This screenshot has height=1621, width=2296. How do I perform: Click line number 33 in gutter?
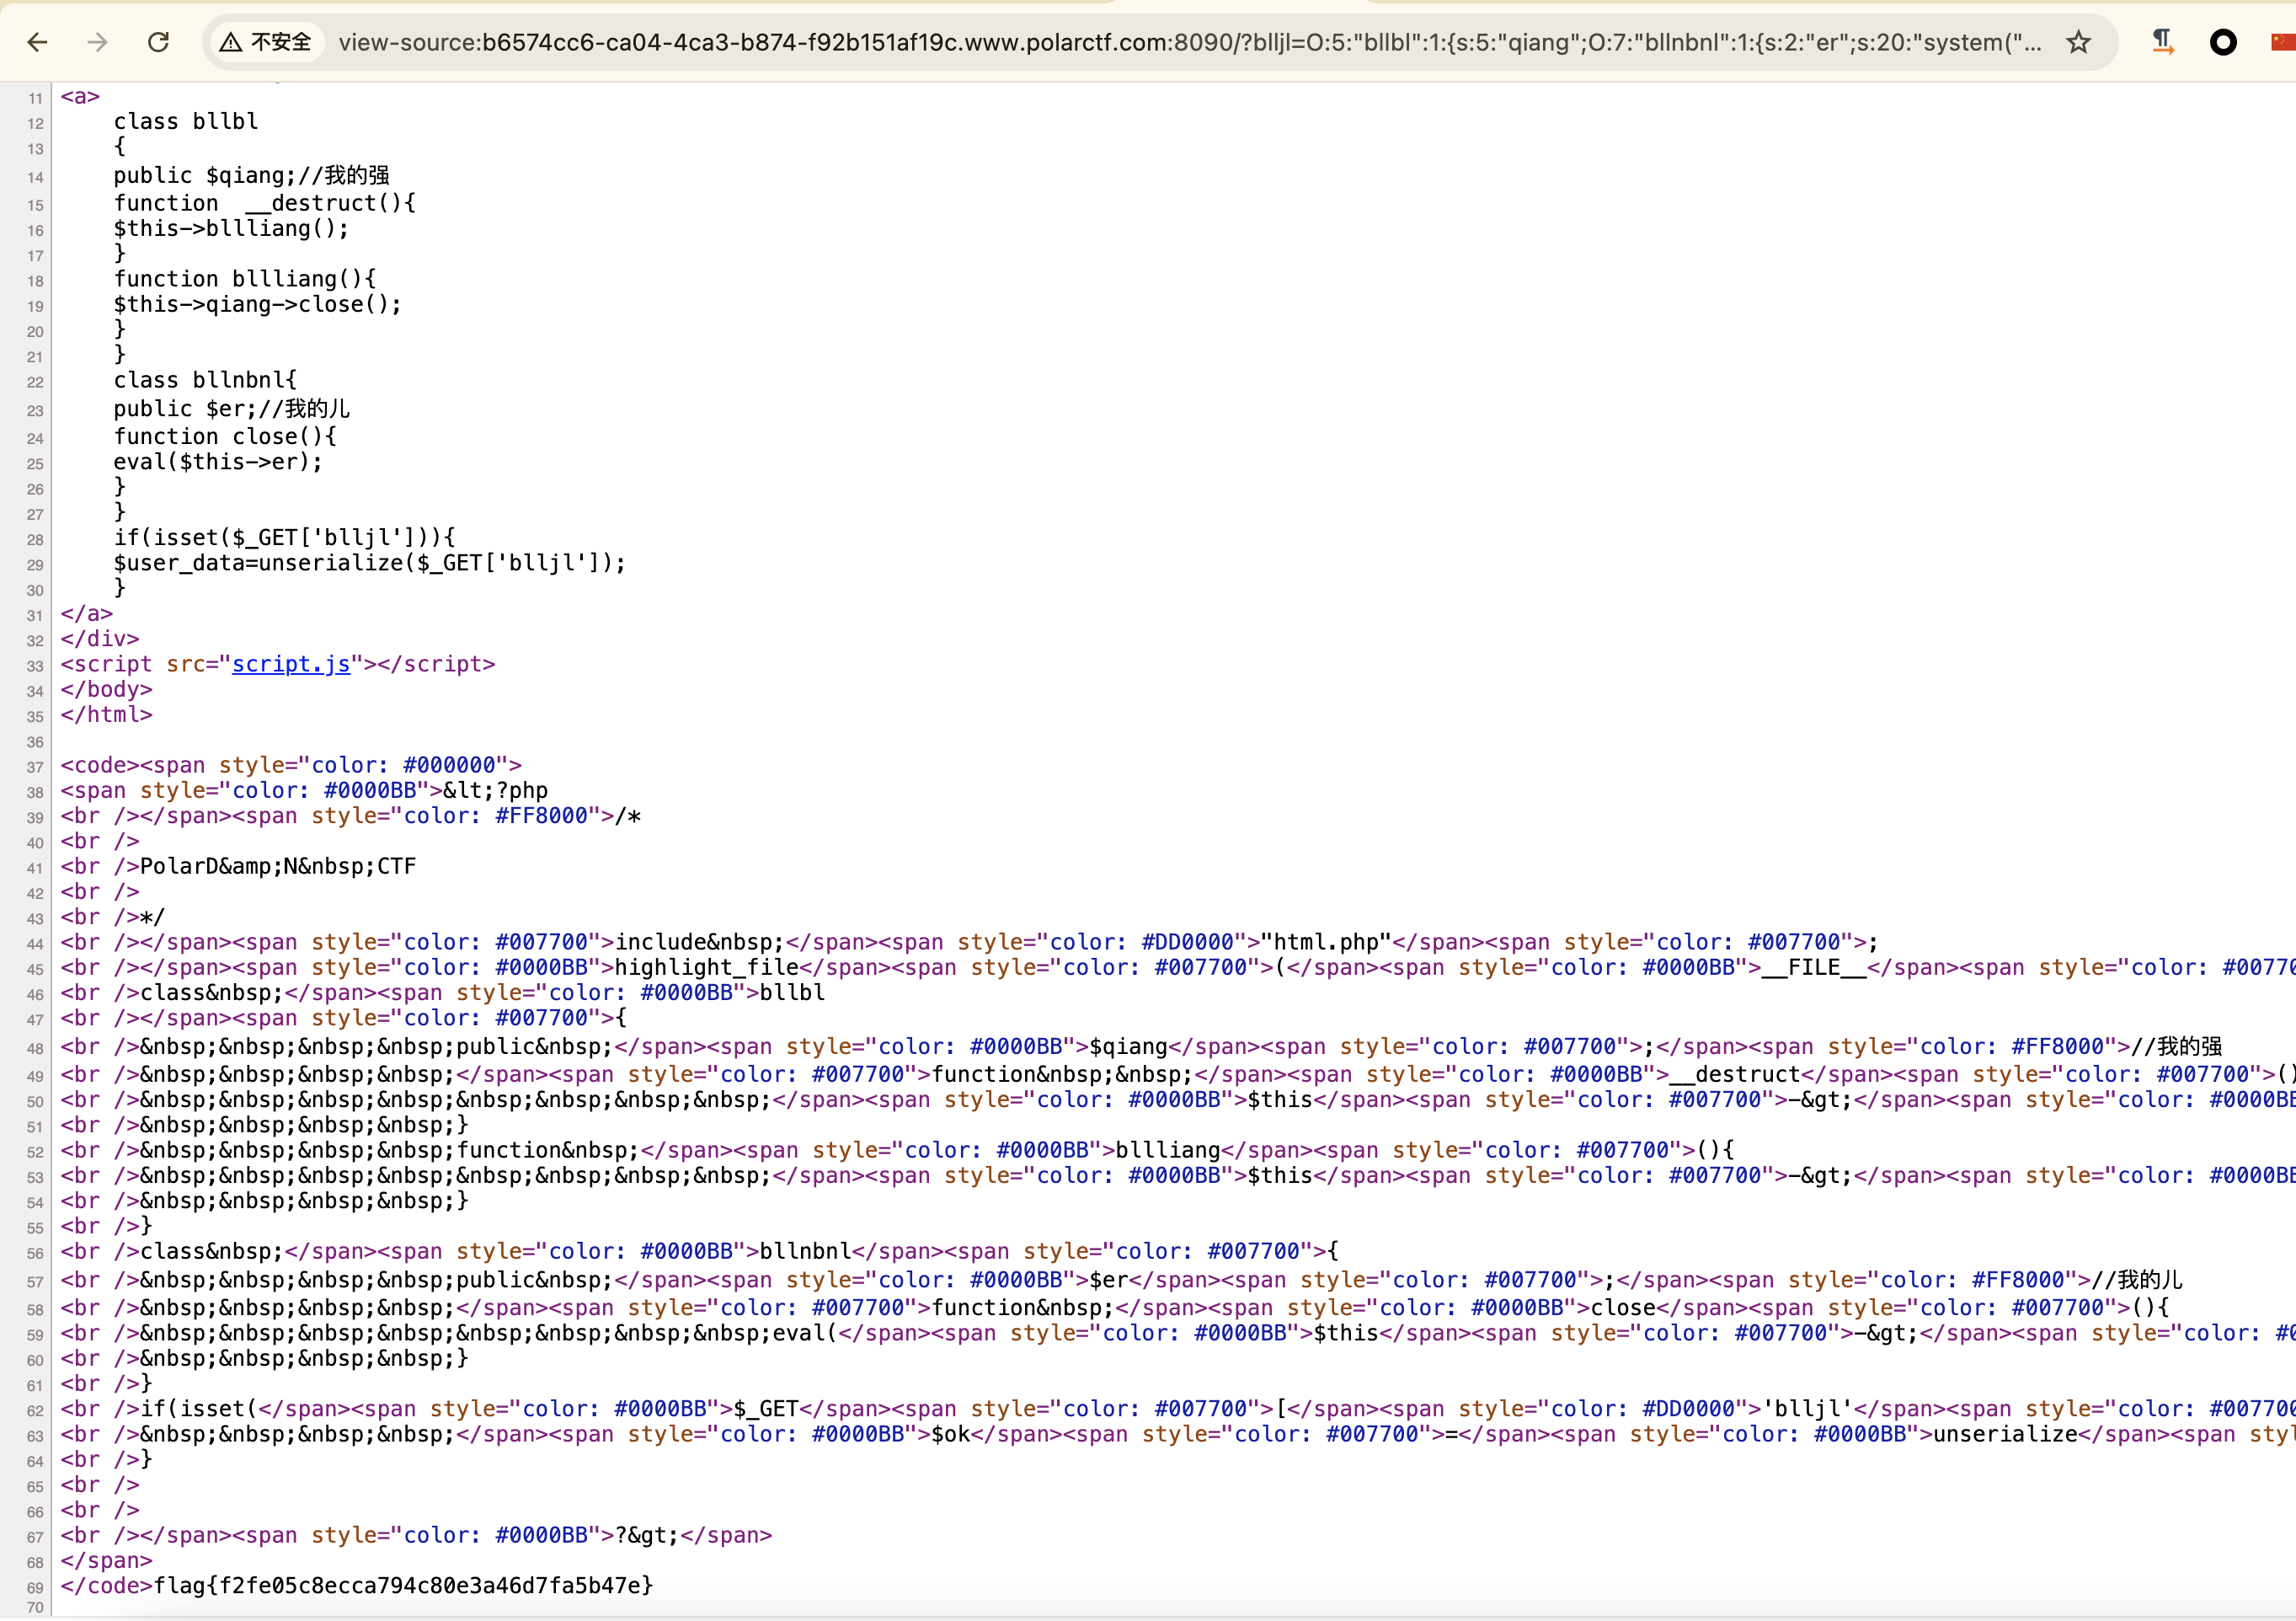(35, 666)
